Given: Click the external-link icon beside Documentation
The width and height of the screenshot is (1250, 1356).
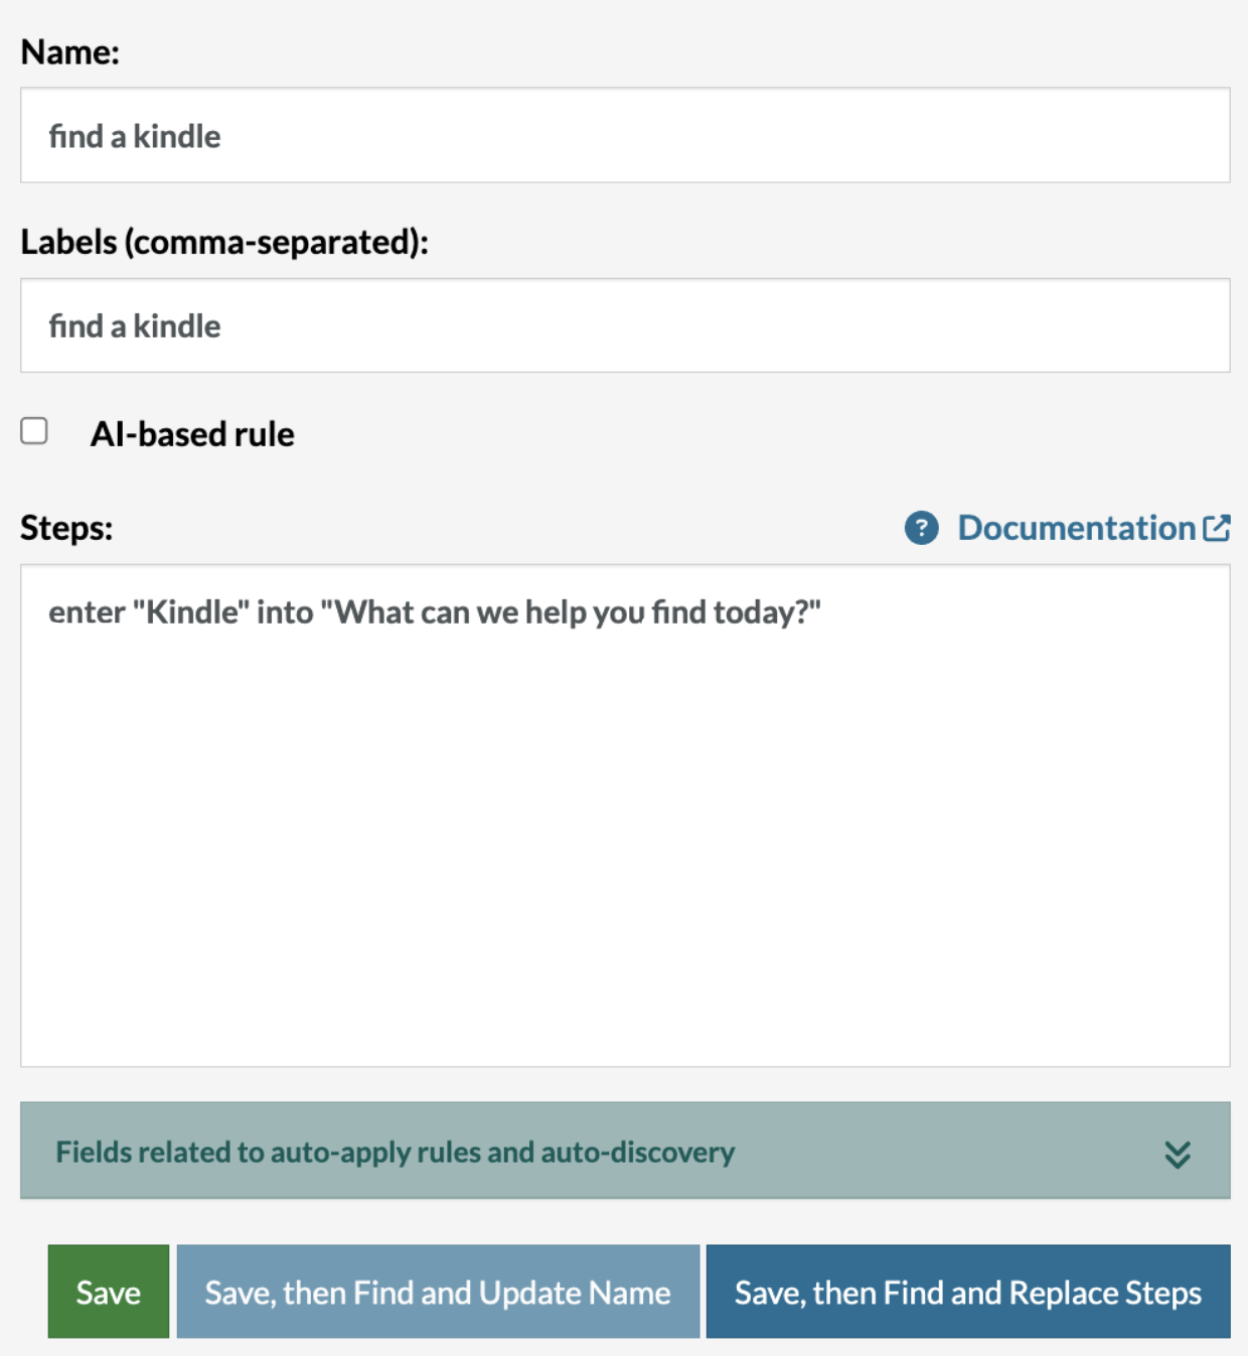Looking at the screenshot, I should 1217,528.
